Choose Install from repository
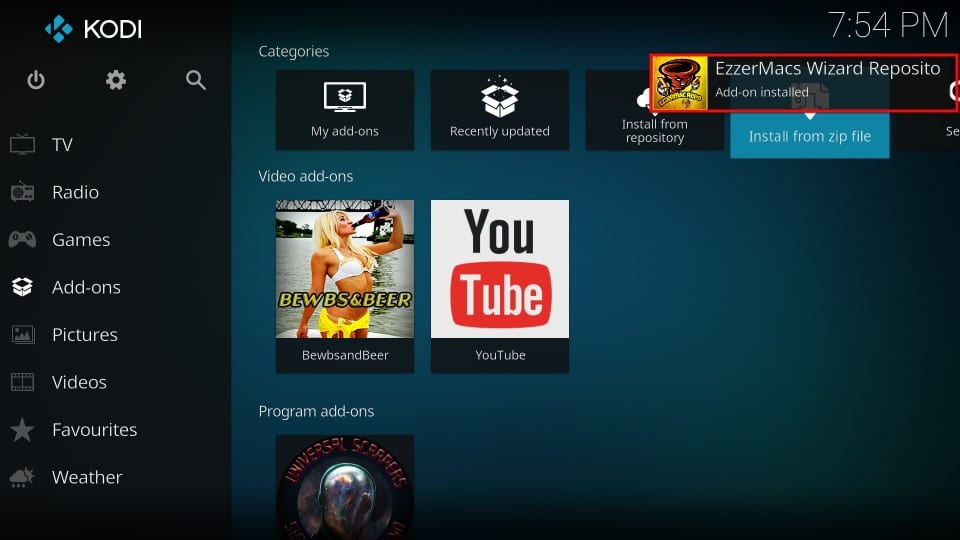Viewport: 960px width, 540px height. click(654, 130)
